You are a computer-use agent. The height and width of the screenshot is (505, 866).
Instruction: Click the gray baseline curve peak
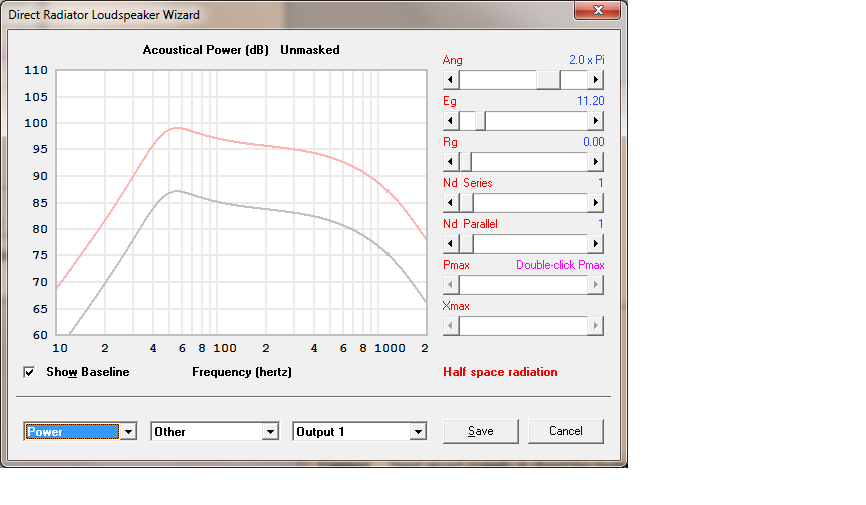point(177,191)
